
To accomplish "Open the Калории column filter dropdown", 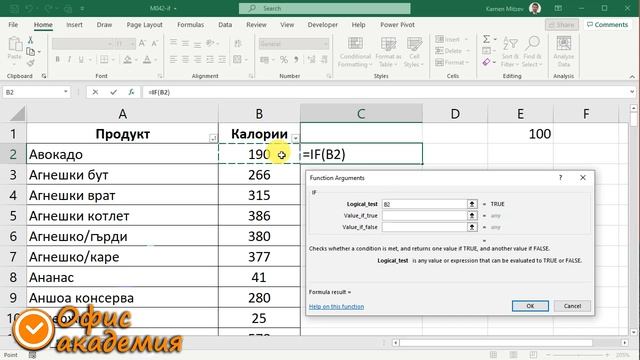I will click(295, 138).
